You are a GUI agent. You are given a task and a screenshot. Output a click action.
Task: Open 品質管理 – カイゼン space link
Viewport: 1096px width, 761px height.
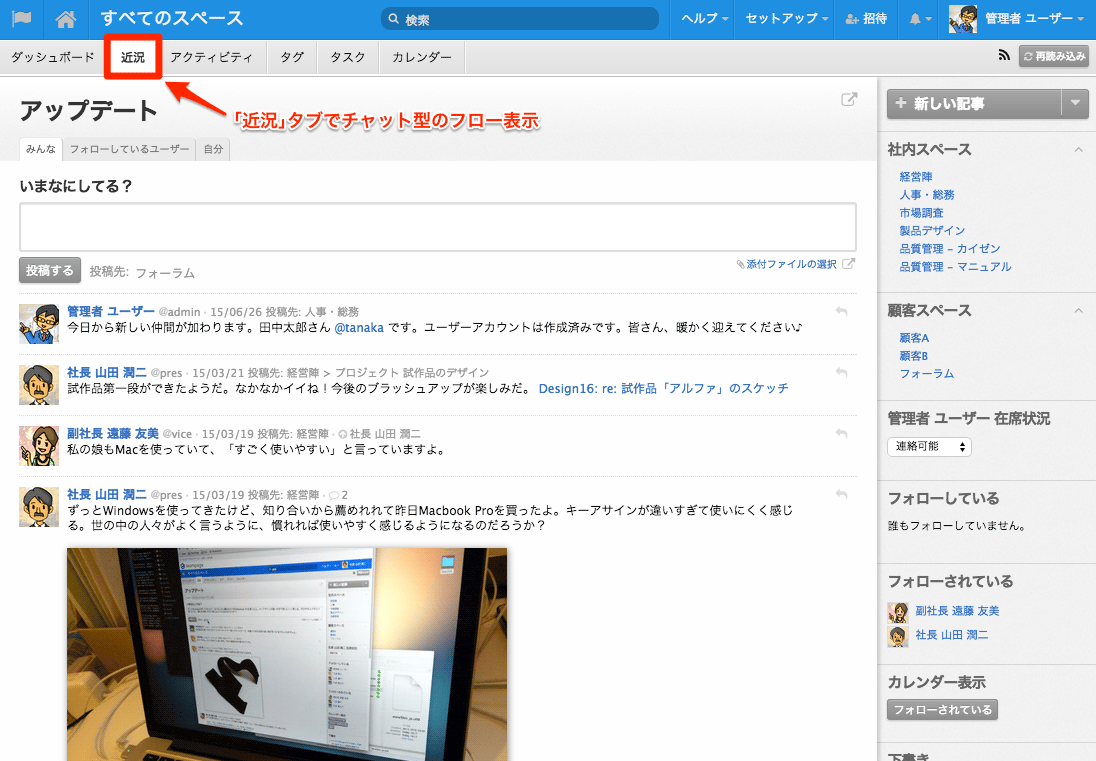(950, 249)
